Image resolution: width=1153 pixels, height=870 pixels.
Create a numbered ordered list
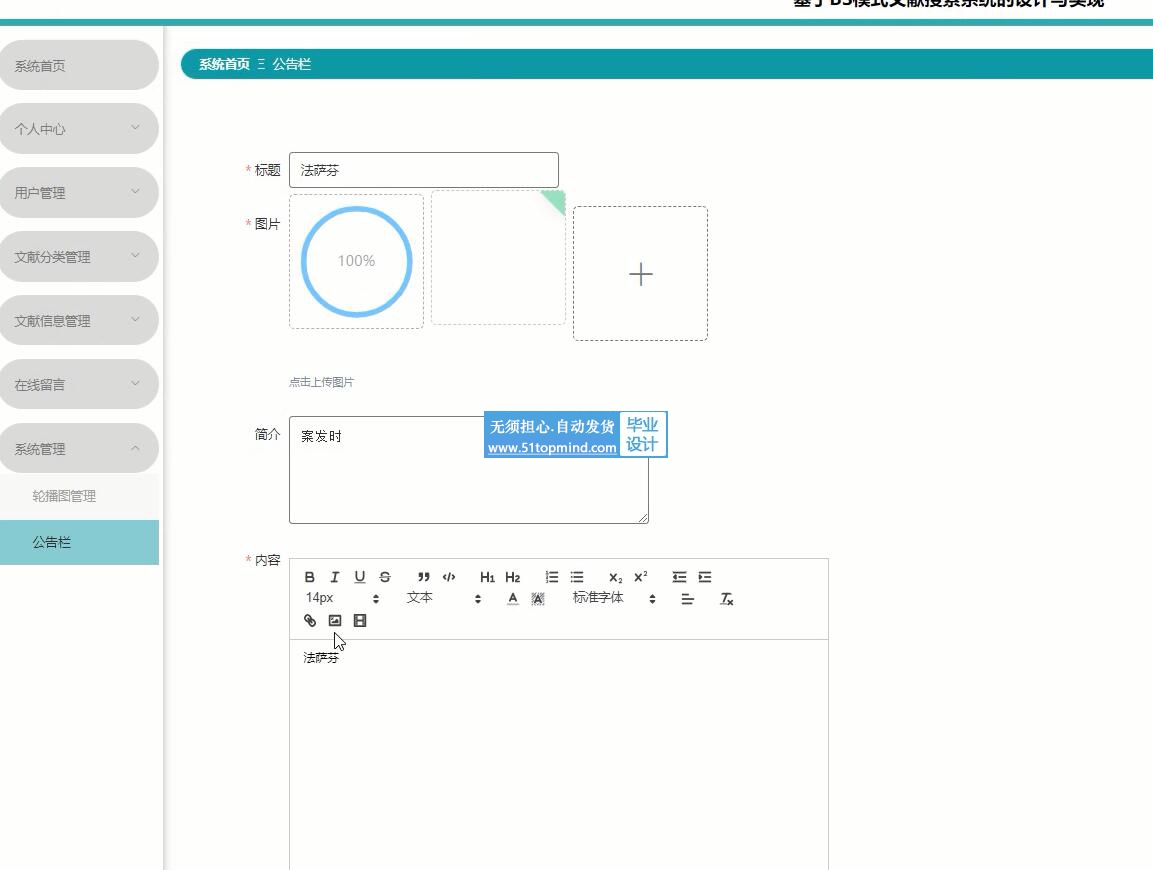tap(552, 577)
